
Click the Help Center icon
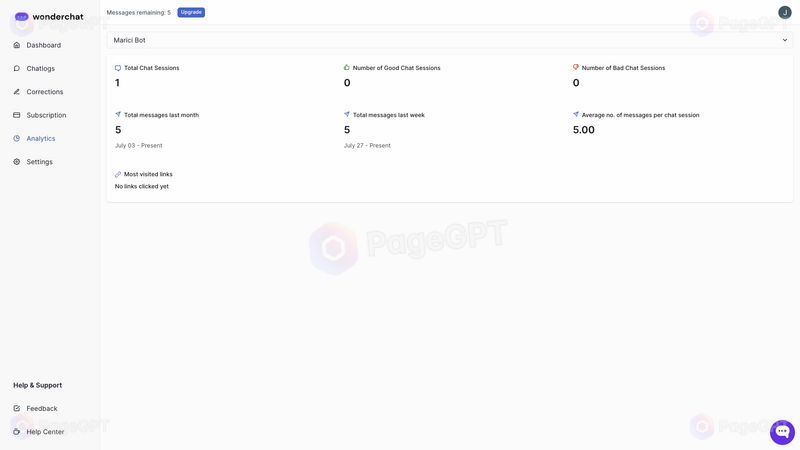(17, 432)
